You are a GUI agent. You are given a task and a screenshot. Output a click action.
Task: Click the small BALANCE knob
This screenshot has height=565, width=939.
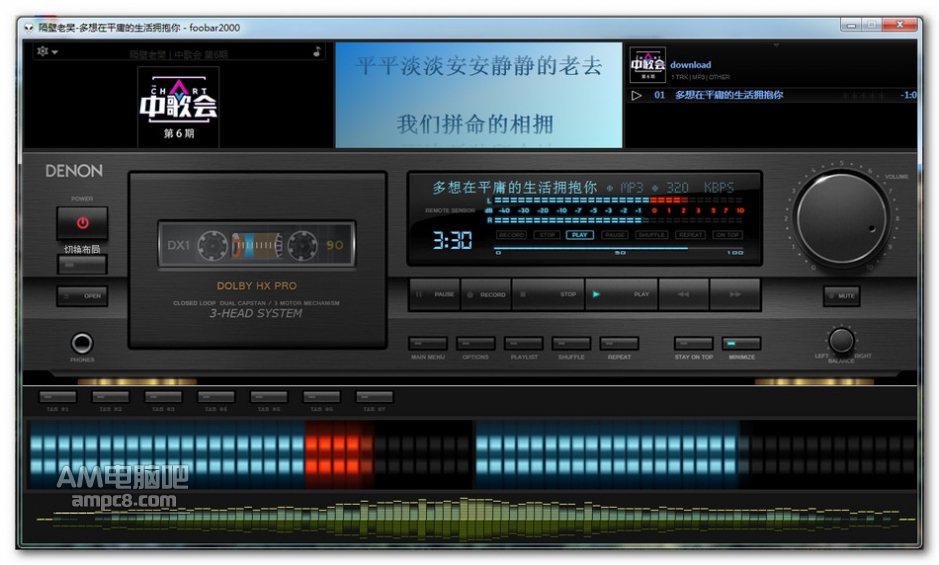click(x=841, y=341)
